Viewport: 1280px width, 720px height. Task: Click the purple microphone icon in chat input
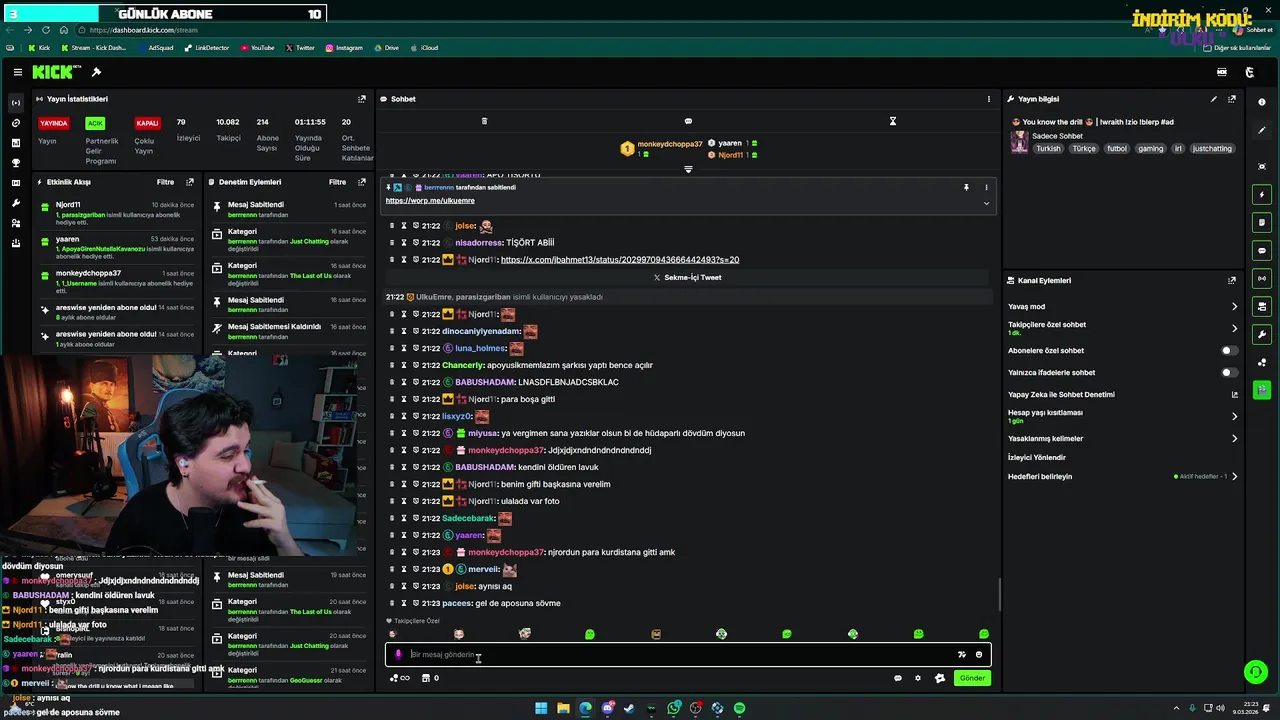coord(398,655)
